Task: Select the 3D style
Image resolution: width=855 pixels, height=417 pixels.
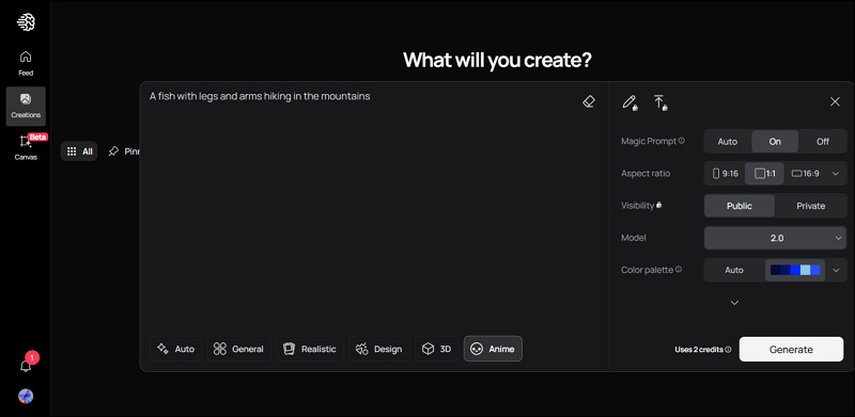Action: coord(437,349)
